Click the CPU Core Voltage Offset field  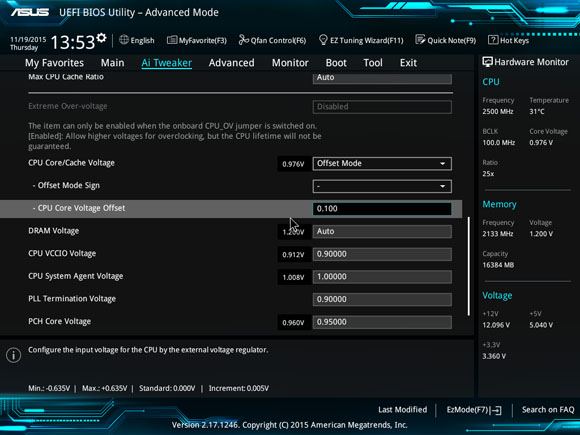(382, 209)
